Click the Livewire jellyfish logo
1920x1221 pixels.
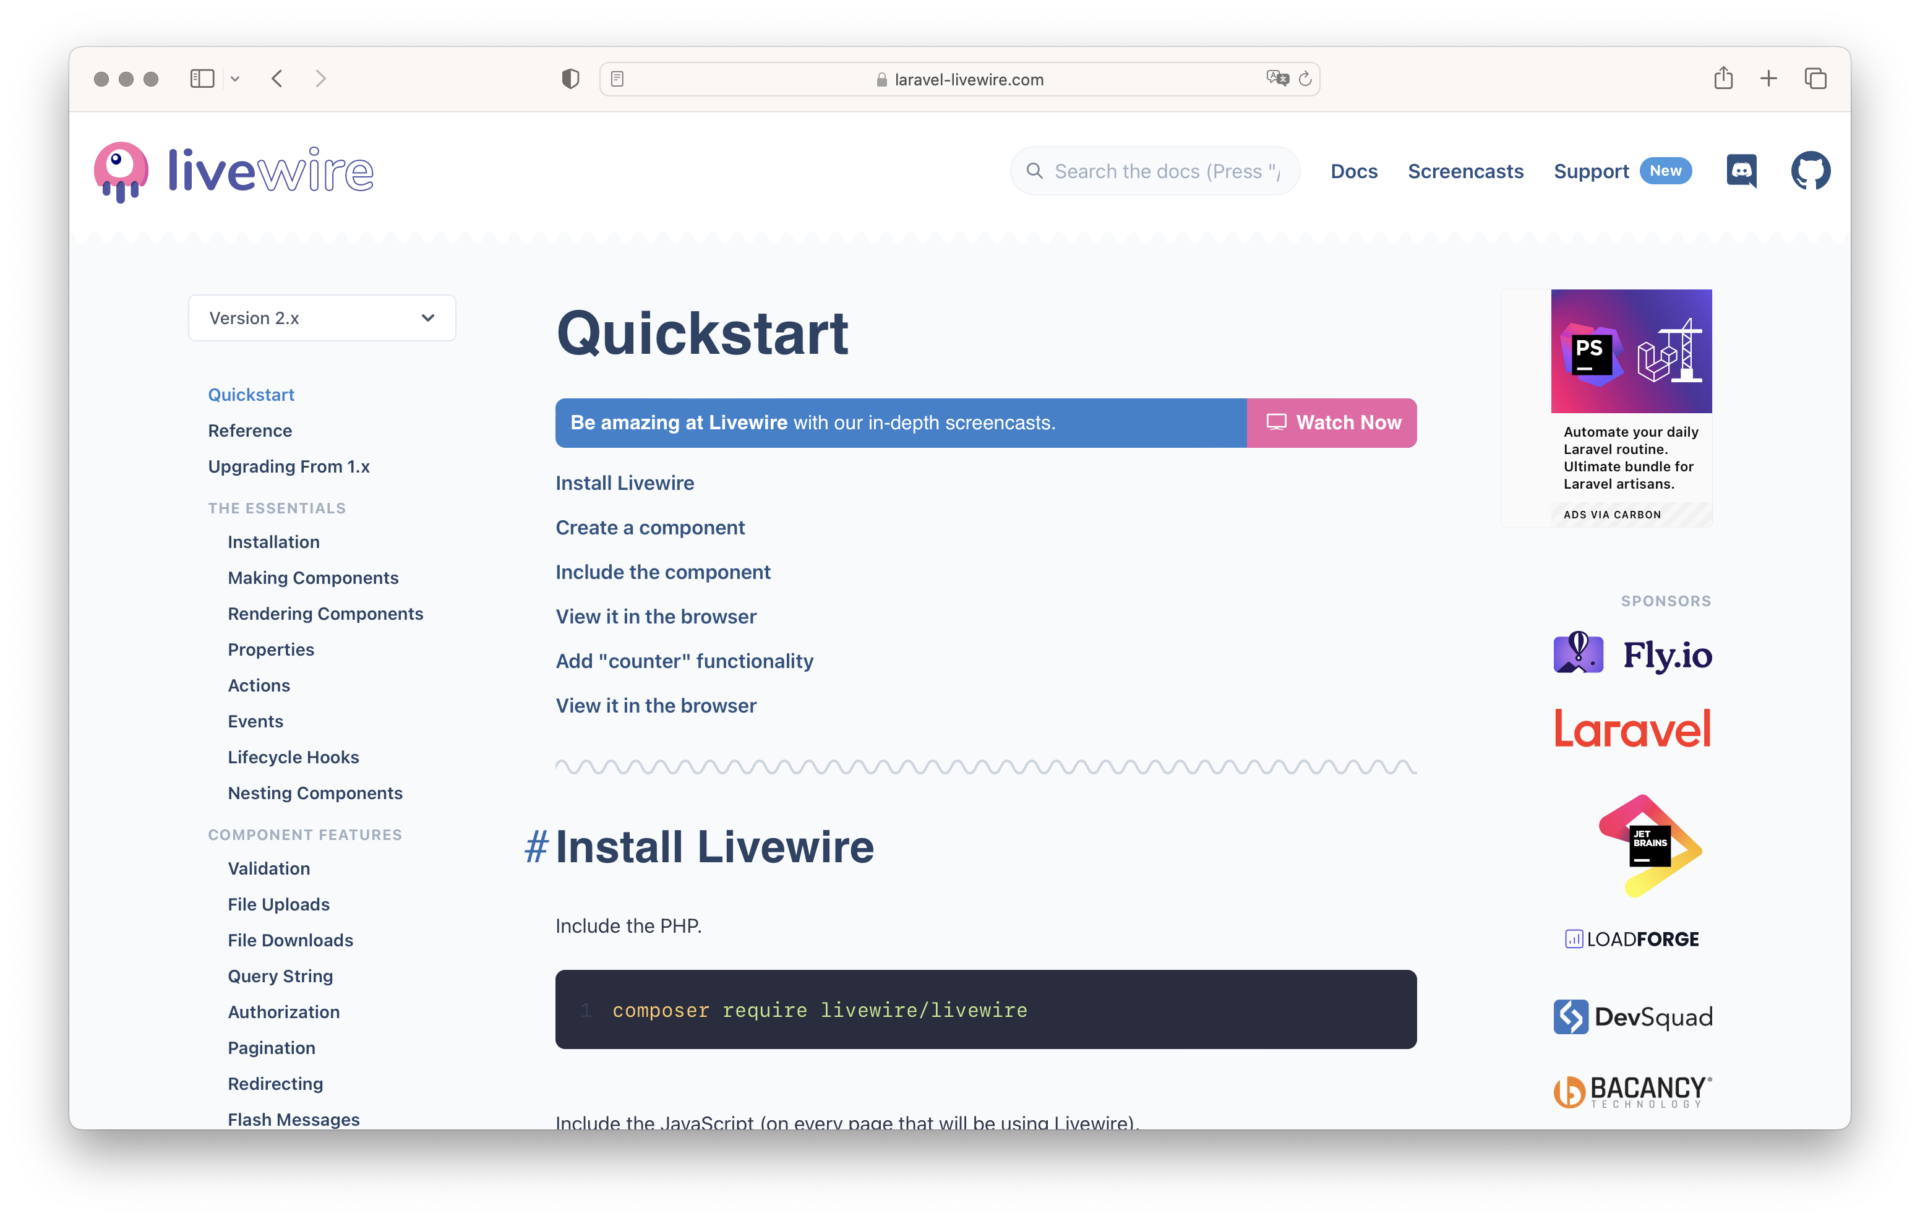pyautogui.click(x=120, y=170)
